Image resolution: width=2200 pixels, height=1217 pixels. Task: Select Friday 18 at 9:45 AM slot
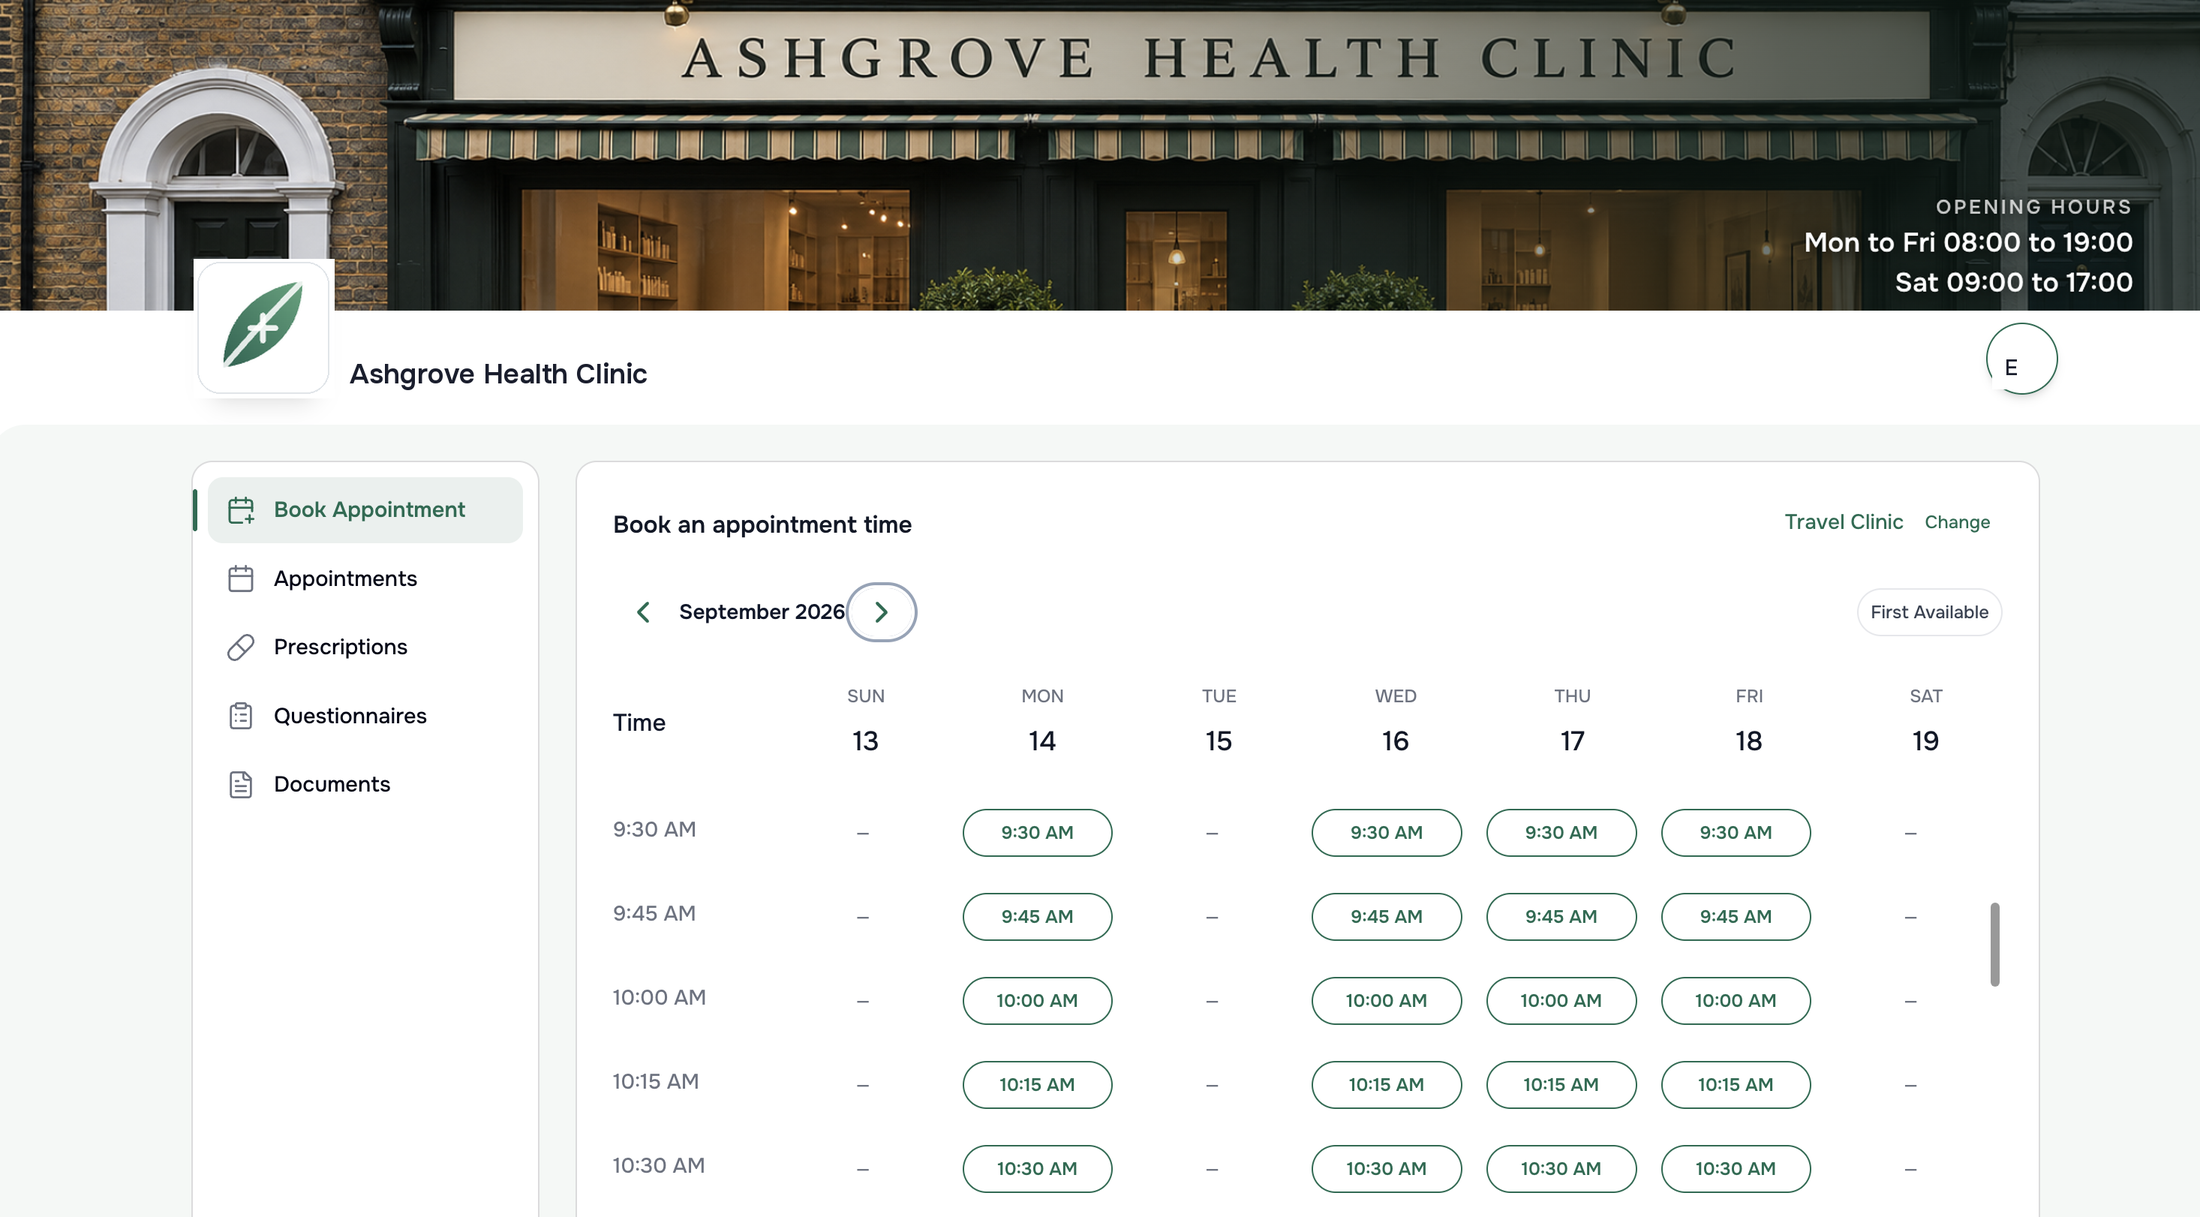(1735, 917)
